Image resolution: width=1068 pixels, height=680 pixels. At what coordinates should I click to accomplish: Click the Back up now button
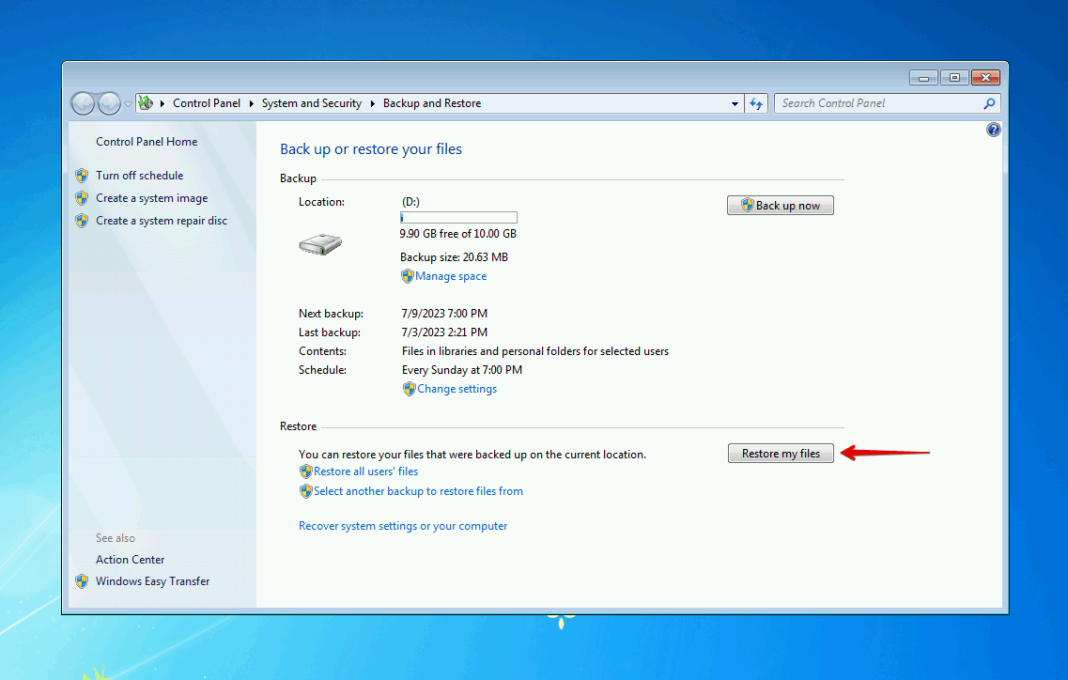tap(780, 205)
